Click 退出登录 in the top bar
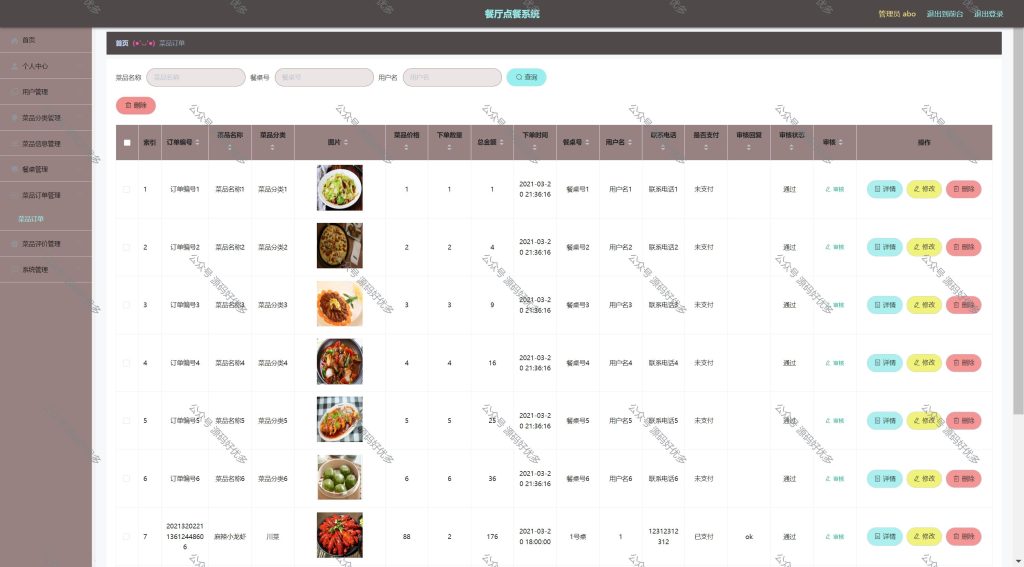This screenshot has width=1024, height=567. point(988,14)
